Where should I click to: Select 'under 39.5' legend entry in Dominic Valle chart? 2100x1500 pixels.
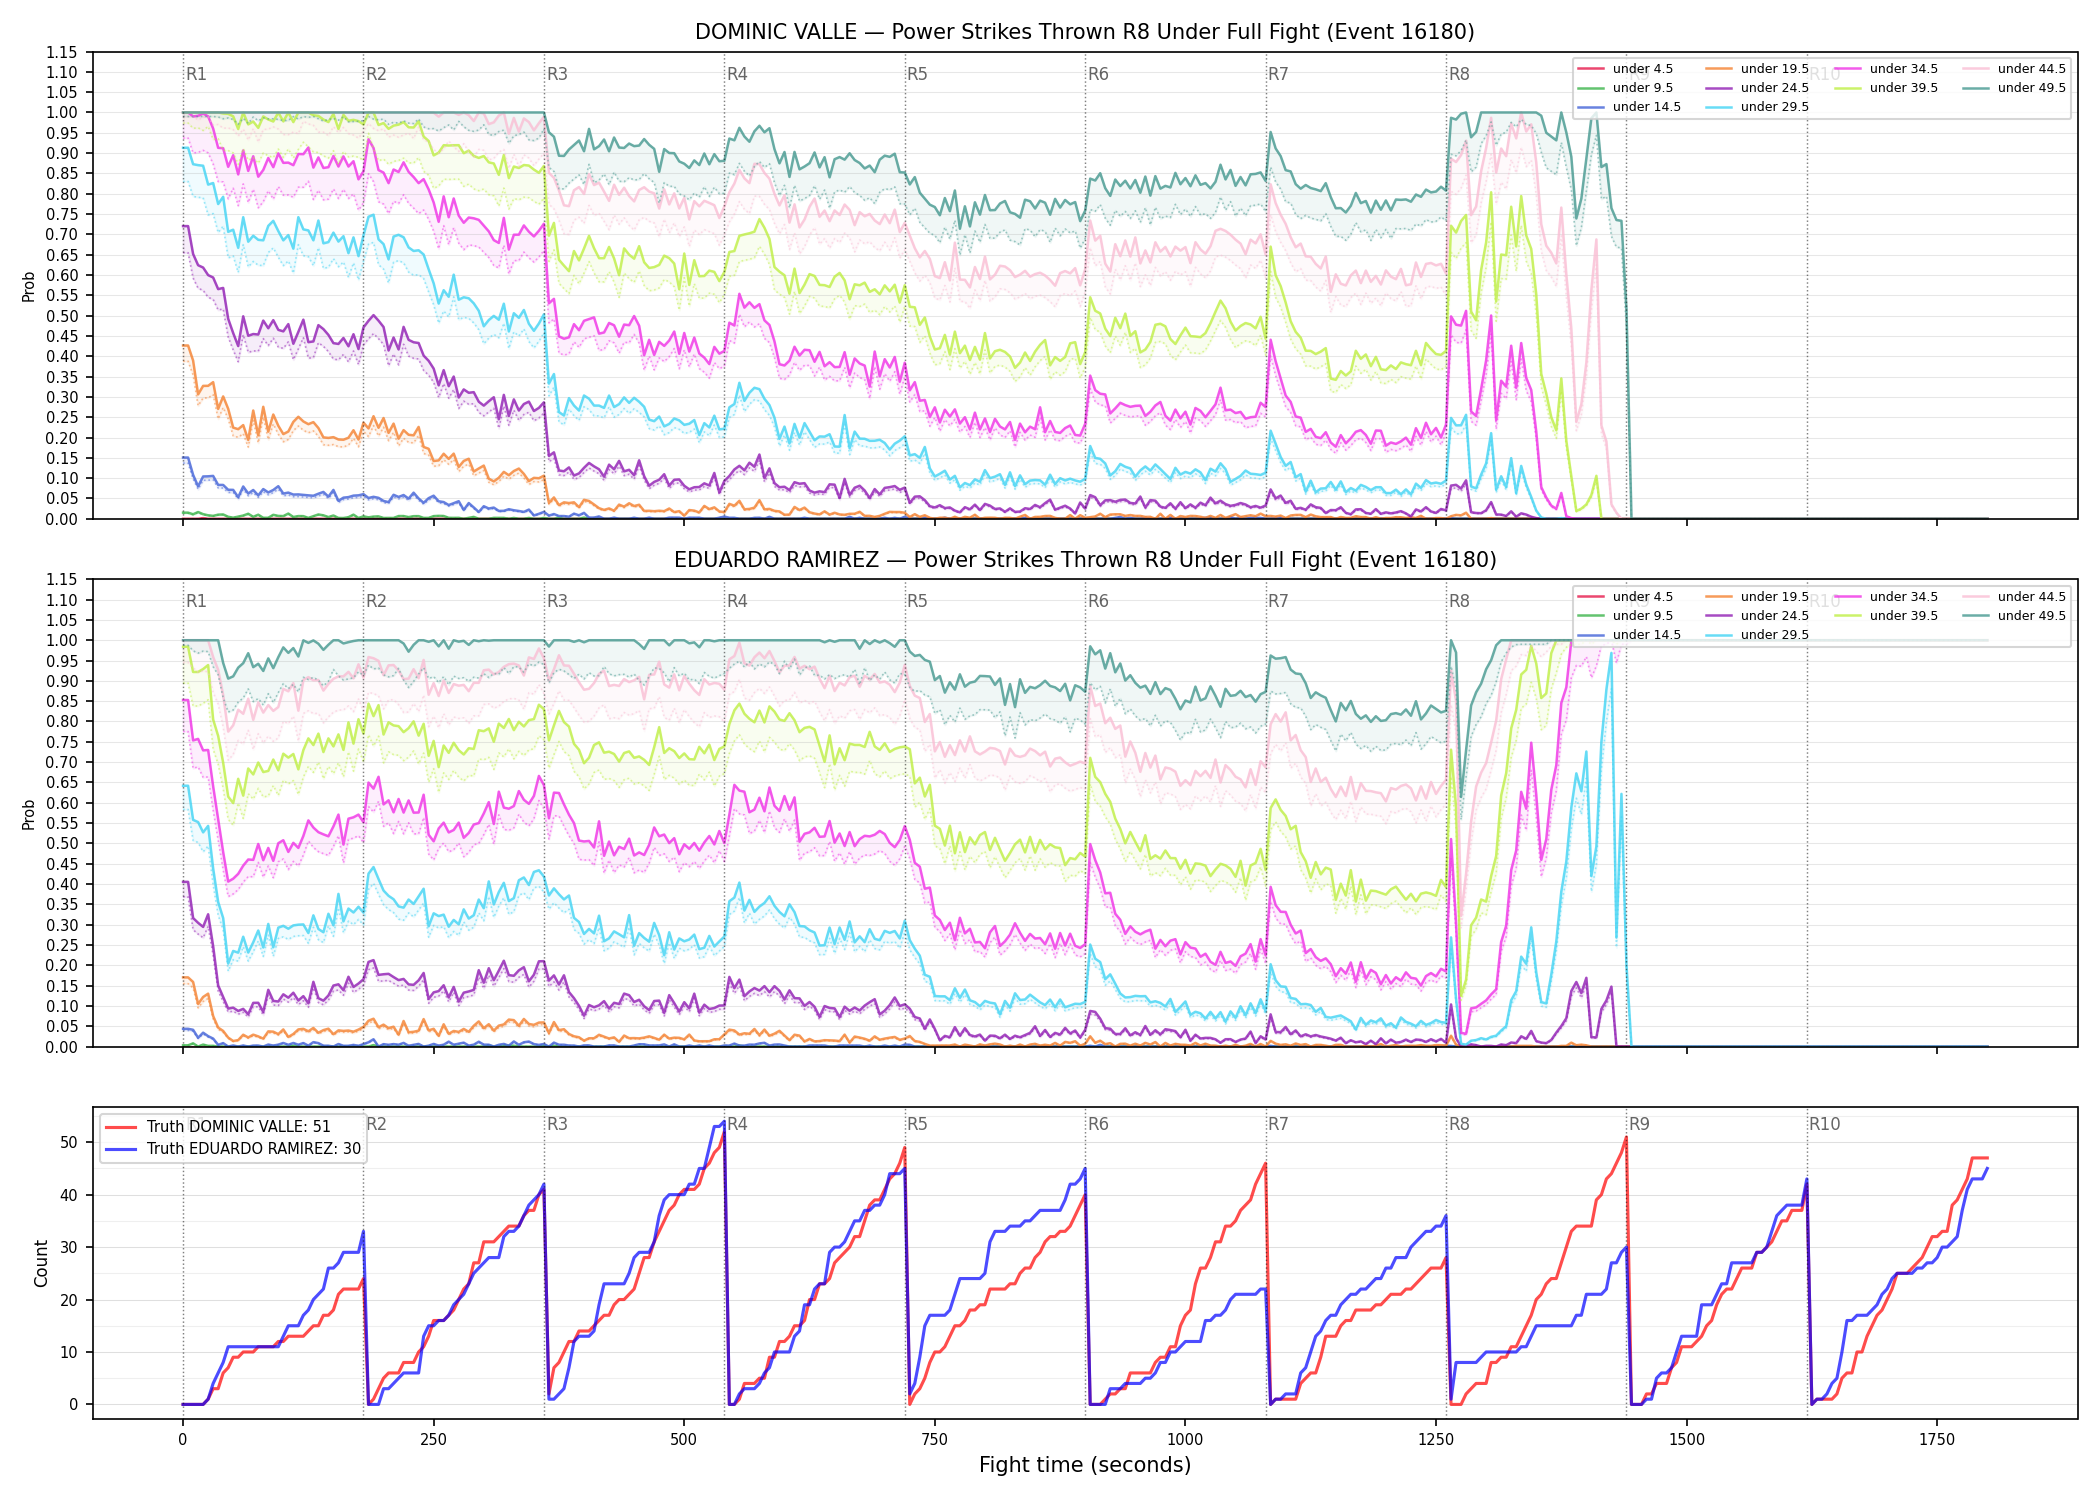(1886, 88)
